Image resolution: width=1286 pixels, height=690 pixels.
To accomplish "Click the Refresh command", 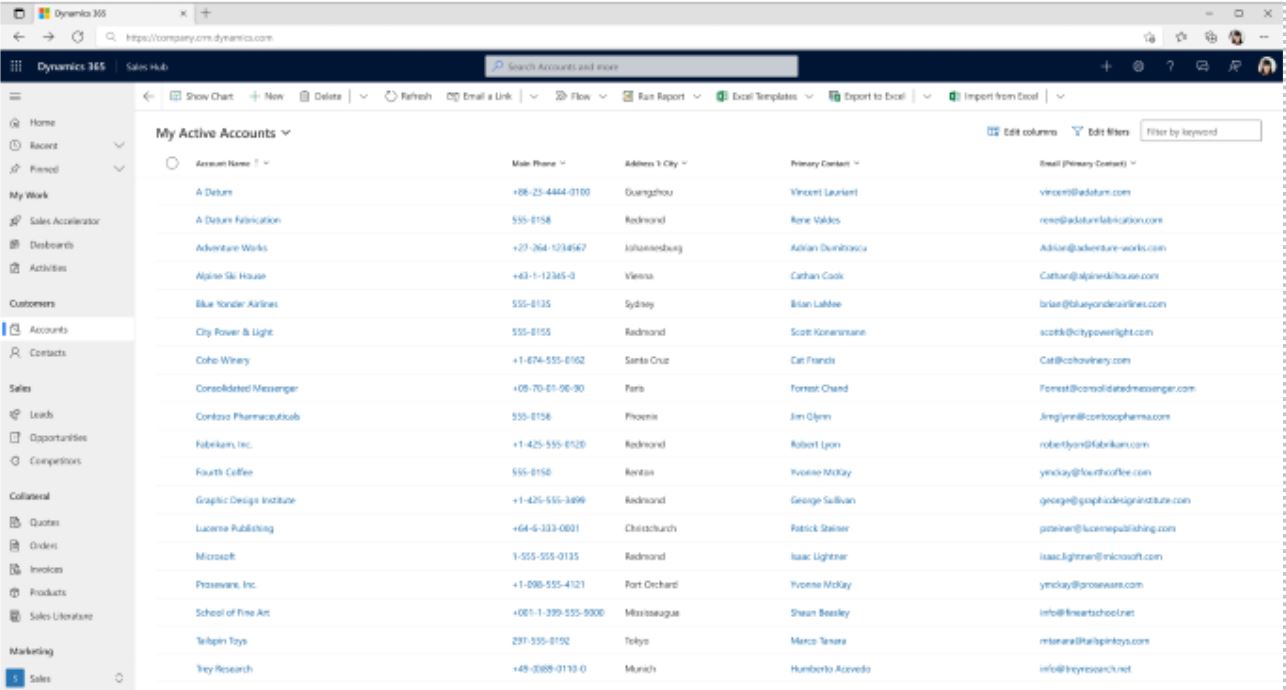I will click(408, 97).
